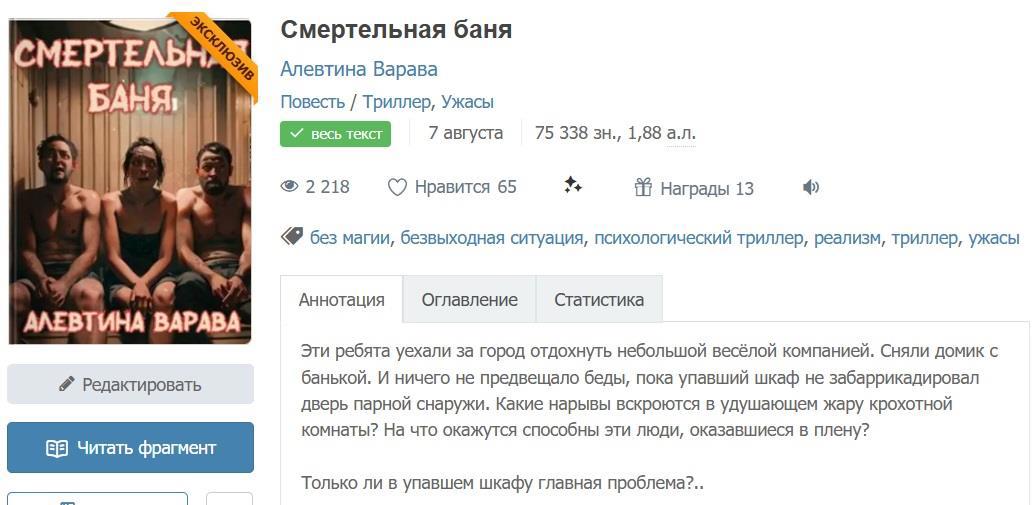Click the Повесть form link
Image resolution: width=1034 pixels, height=505 pixels.
(x=312, y=102)
